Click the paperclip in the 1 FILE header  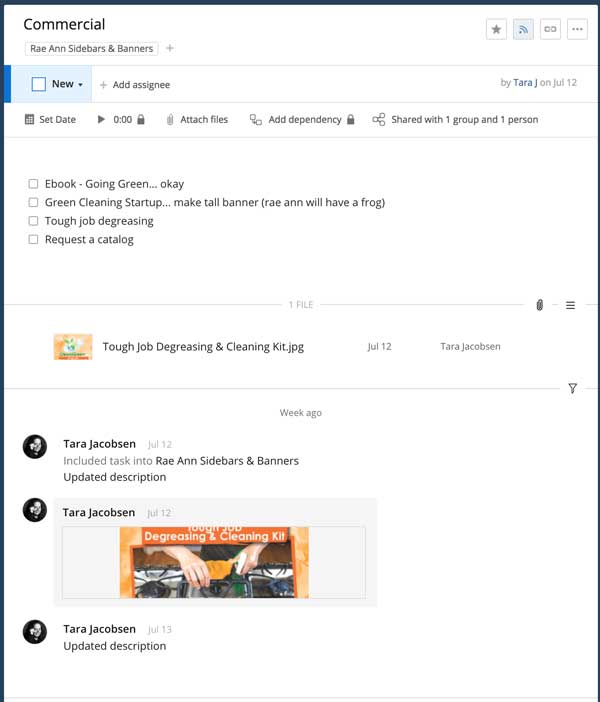[540, 305]
